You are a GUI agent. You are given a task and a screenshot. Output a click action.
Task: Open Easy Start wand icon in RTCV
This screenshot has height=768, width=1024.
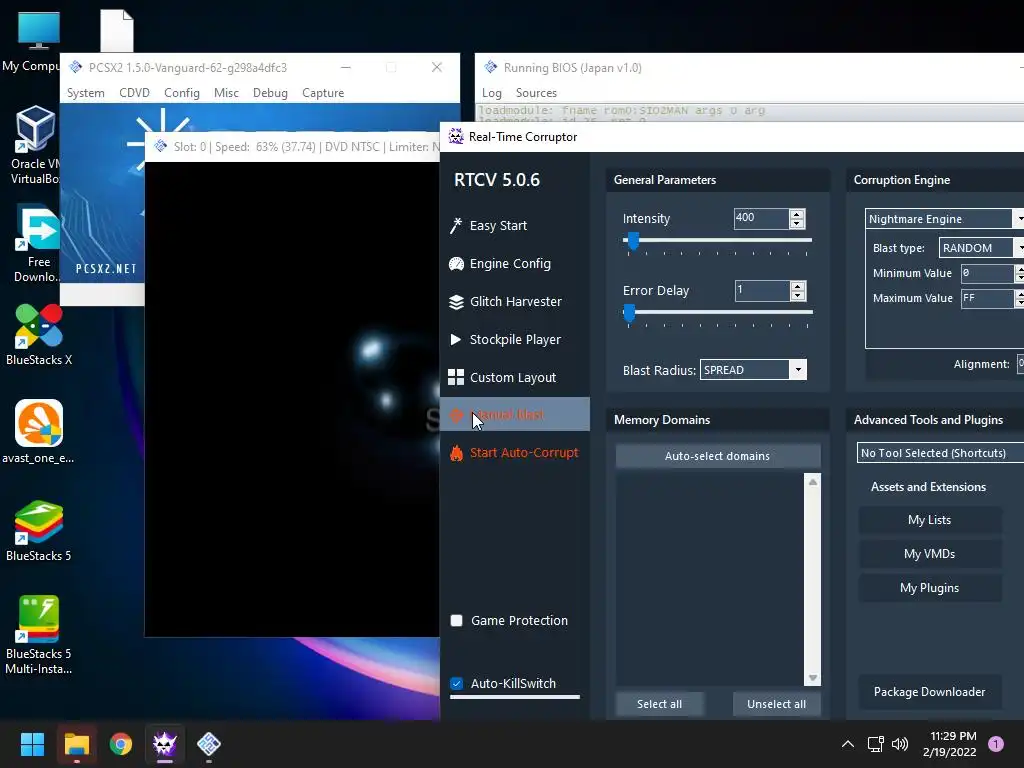tap(456, 225)
